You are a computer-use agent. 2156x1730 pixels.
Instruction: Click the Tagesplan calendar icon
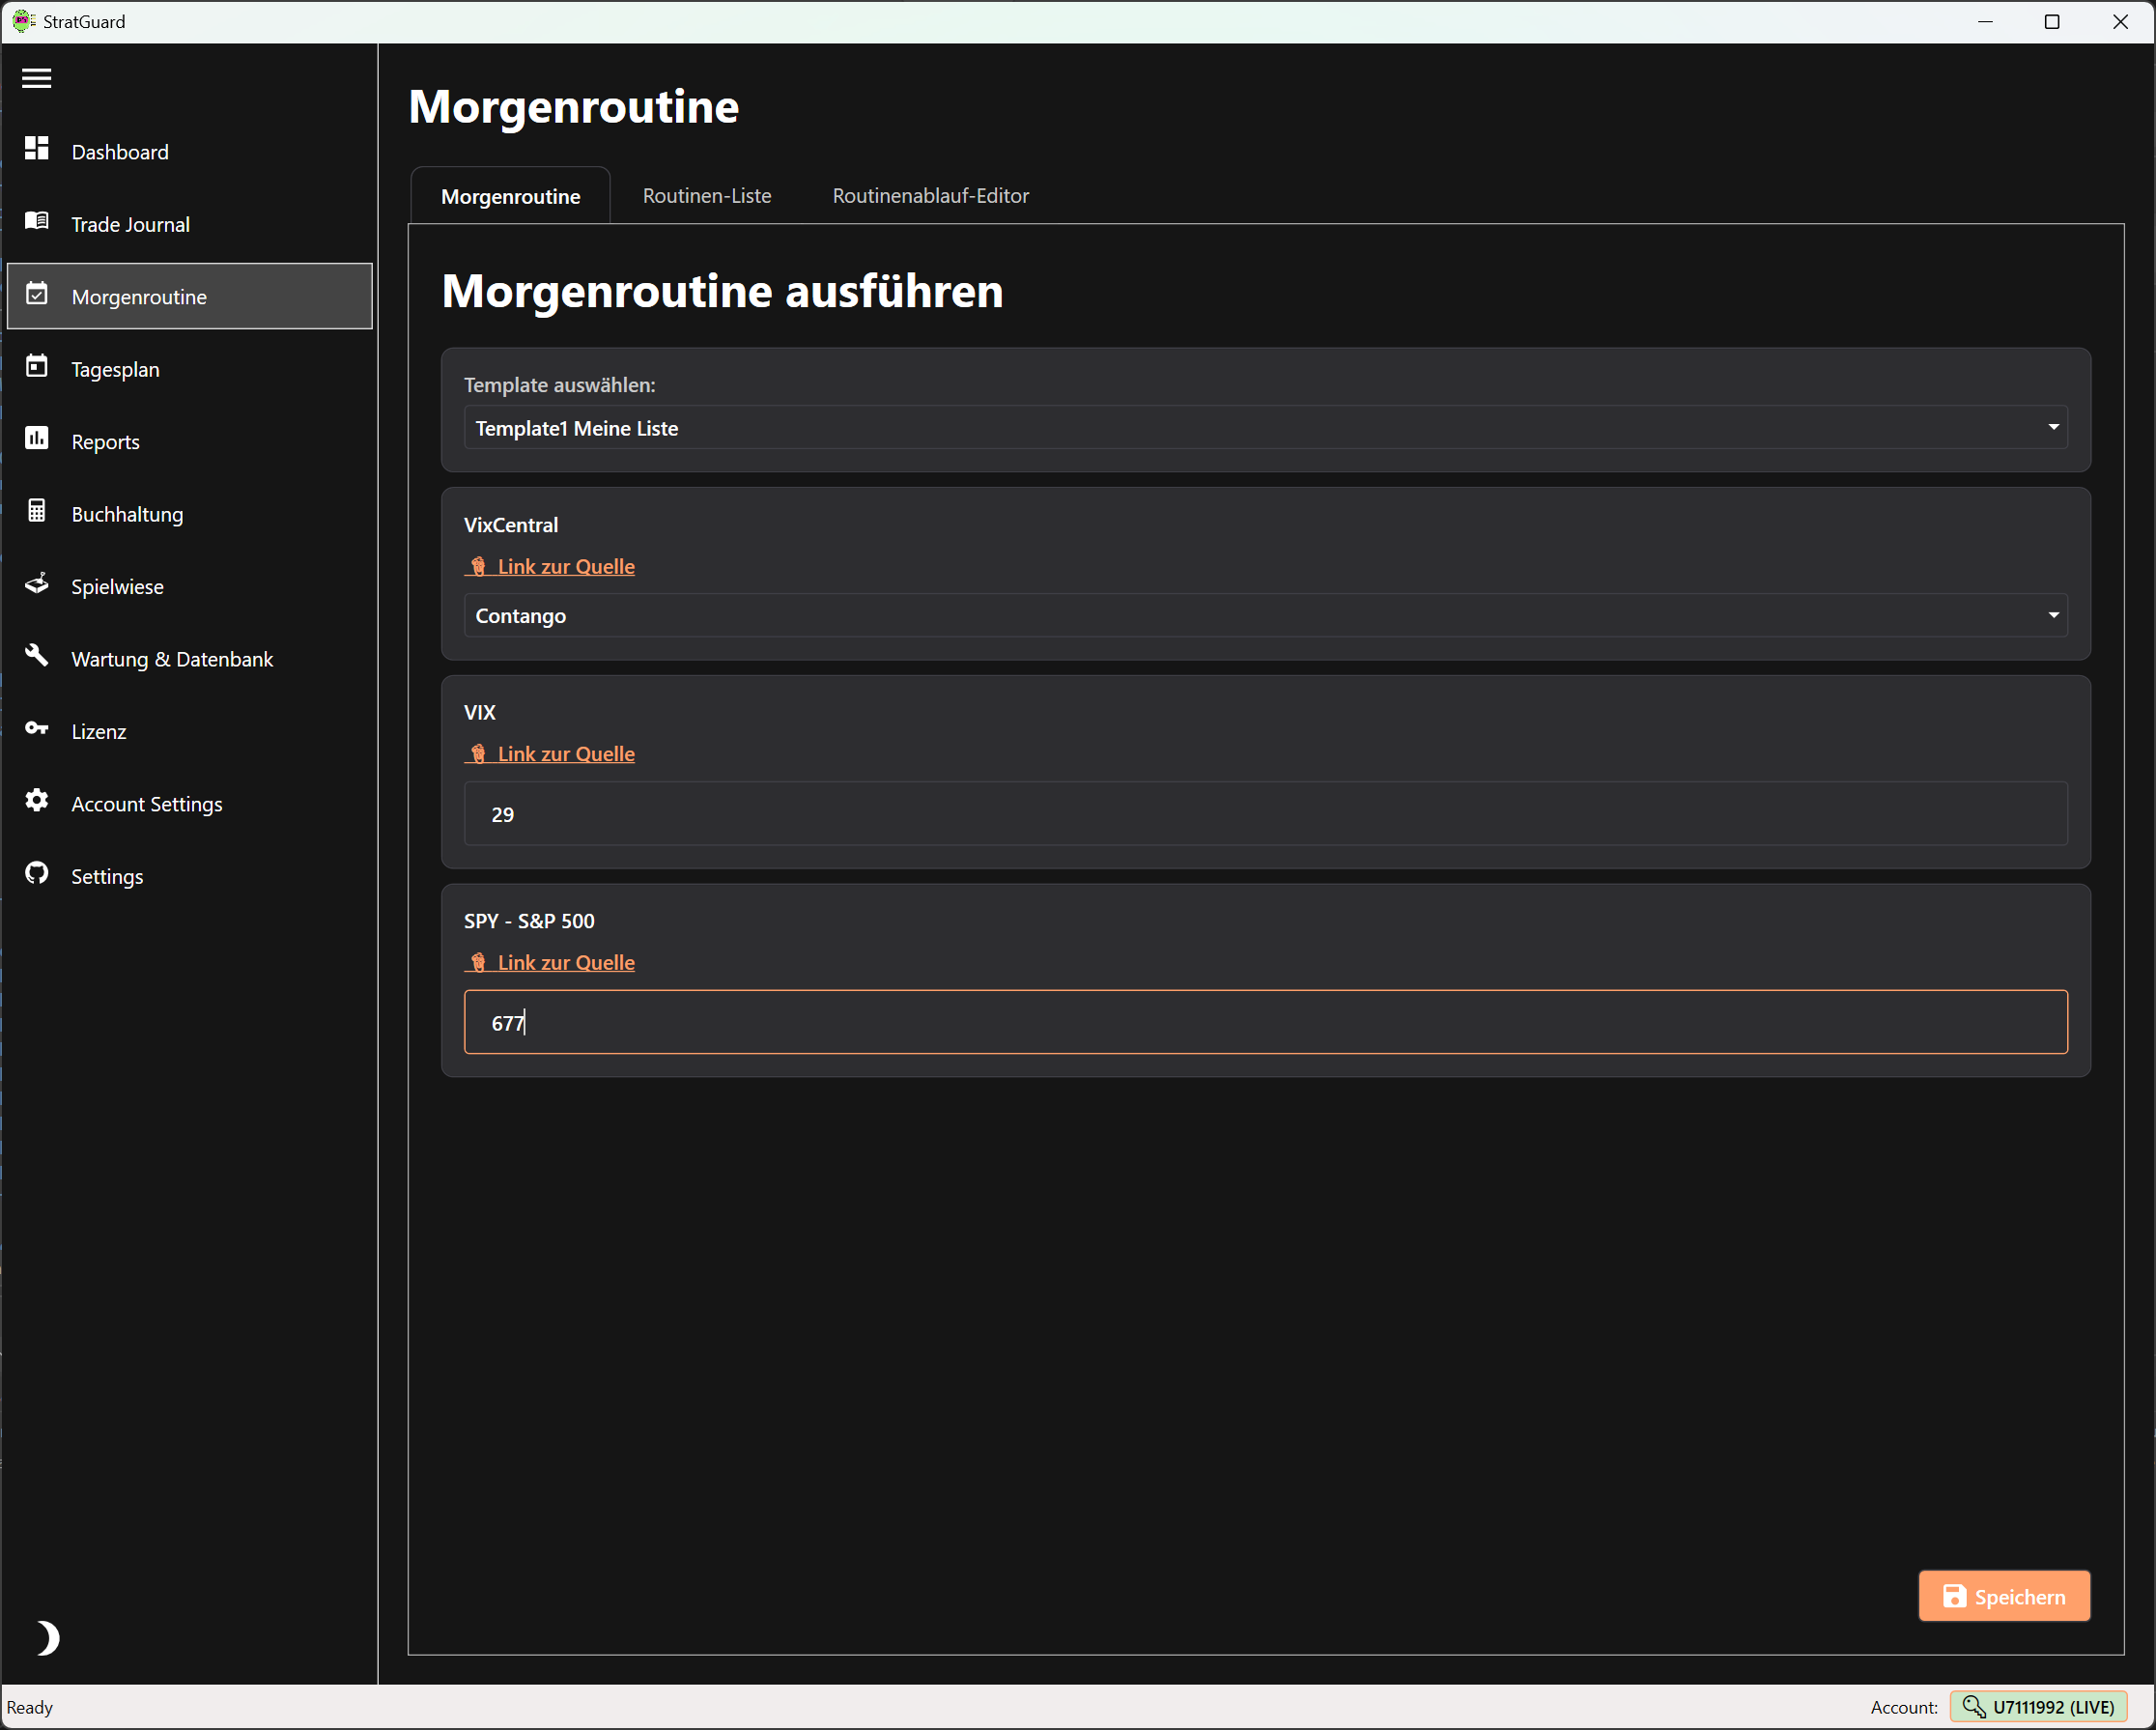click(x=37, y=367)
